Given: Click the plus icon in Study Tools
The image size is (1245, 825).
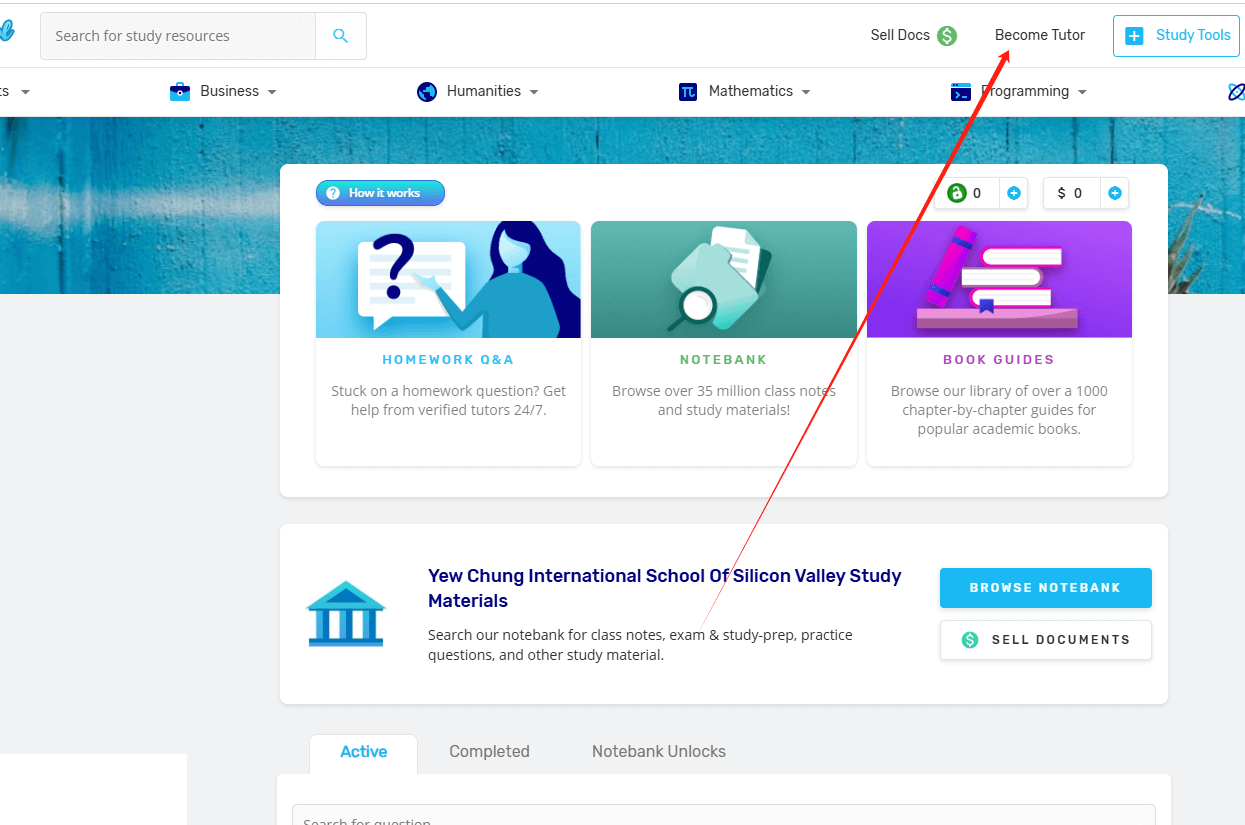Looking at the screenshot, I should click(x=1134, y=36).
